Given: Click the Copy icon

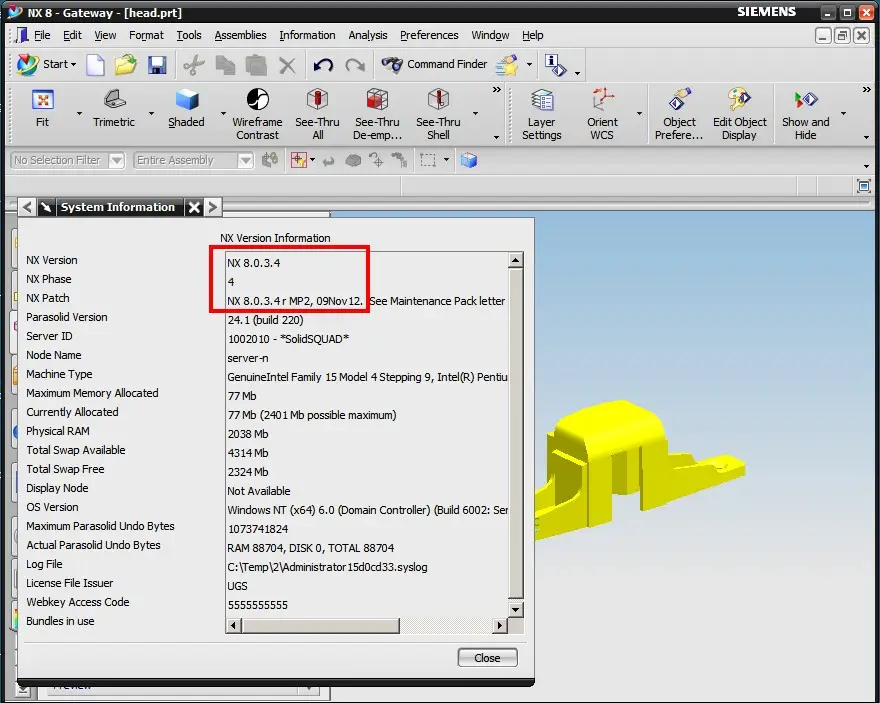Looking at the screenshot, I should (x=226, y=65).
